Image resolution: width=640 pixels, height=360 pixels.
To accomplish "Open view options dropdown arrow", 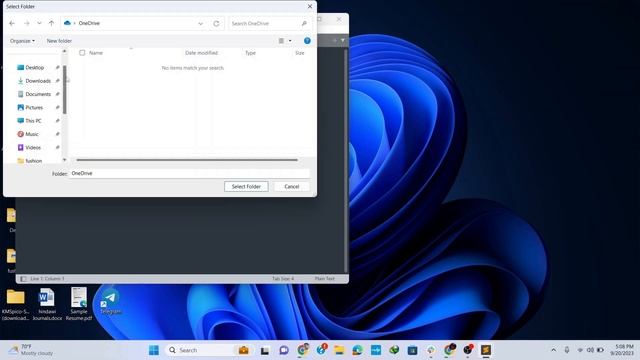I will click(290, 41).
